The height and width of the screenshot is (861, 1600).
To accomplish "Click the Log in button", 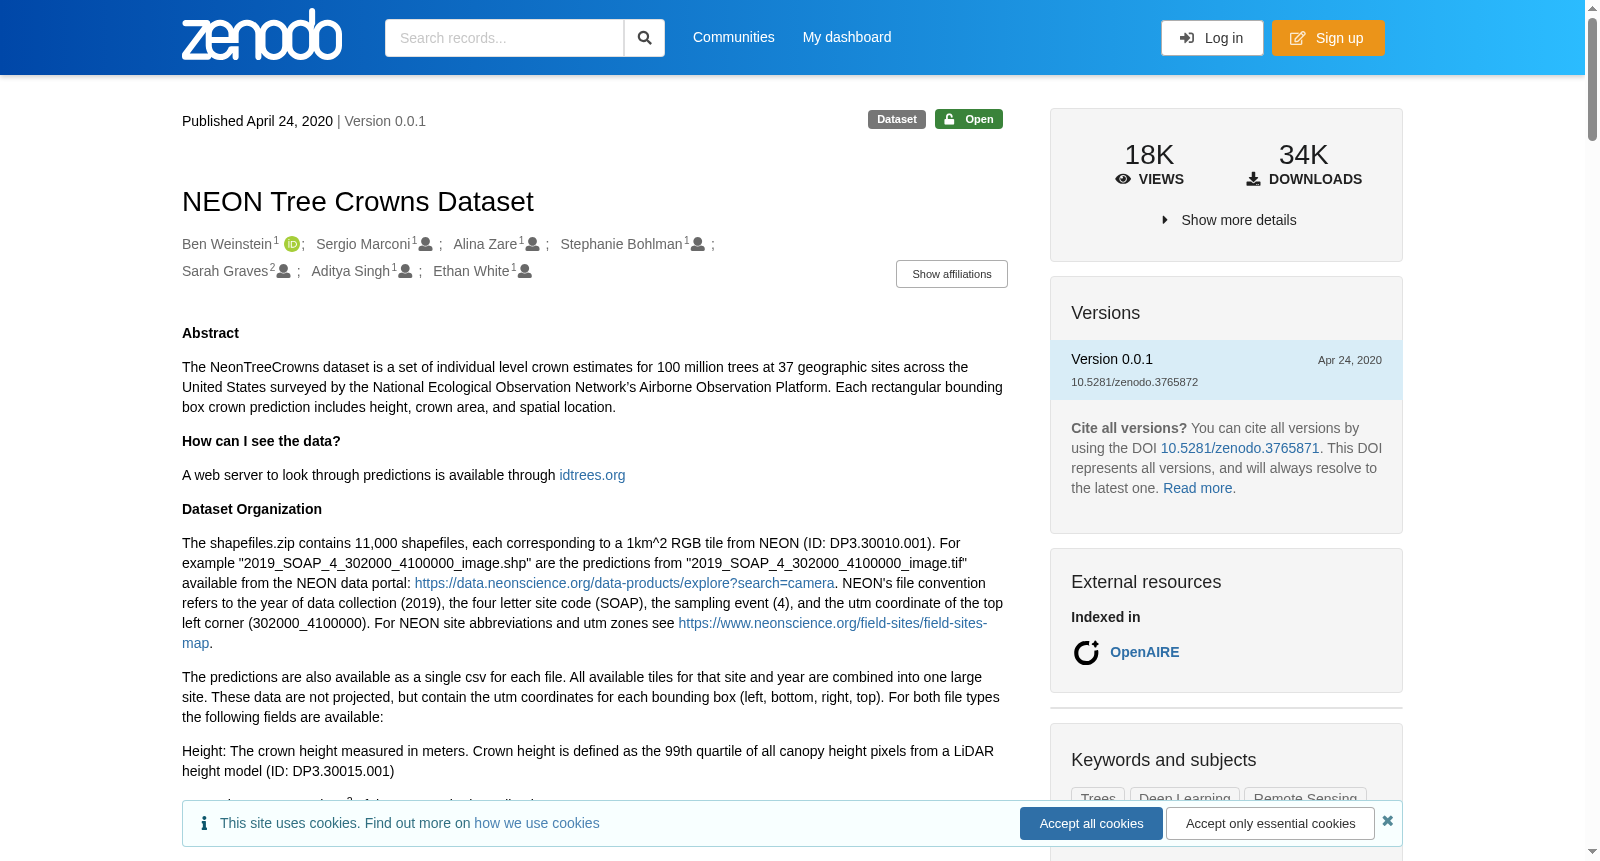I will pos(1212,38).
